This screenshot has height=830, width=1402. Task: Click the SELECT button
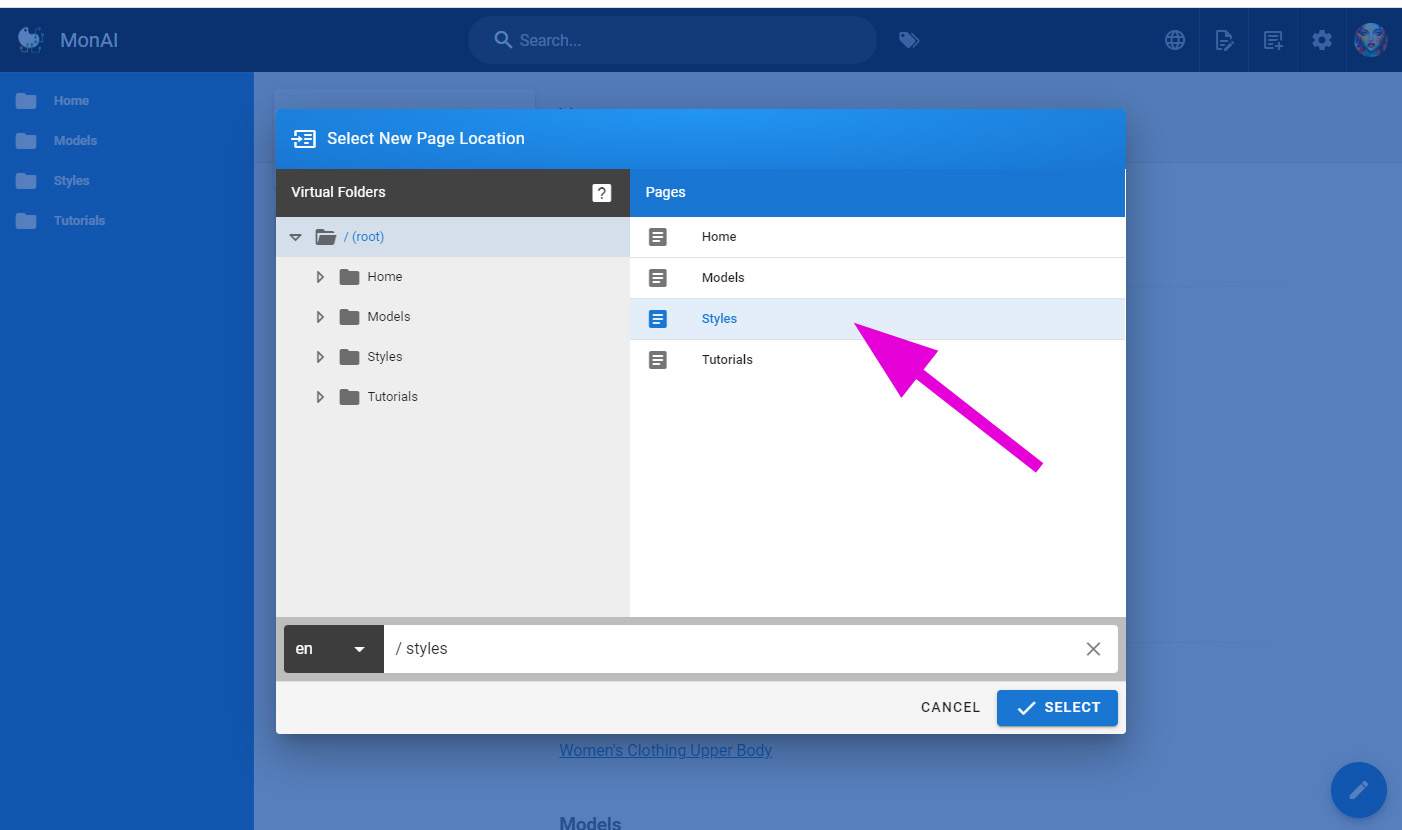coord(1057,707)
